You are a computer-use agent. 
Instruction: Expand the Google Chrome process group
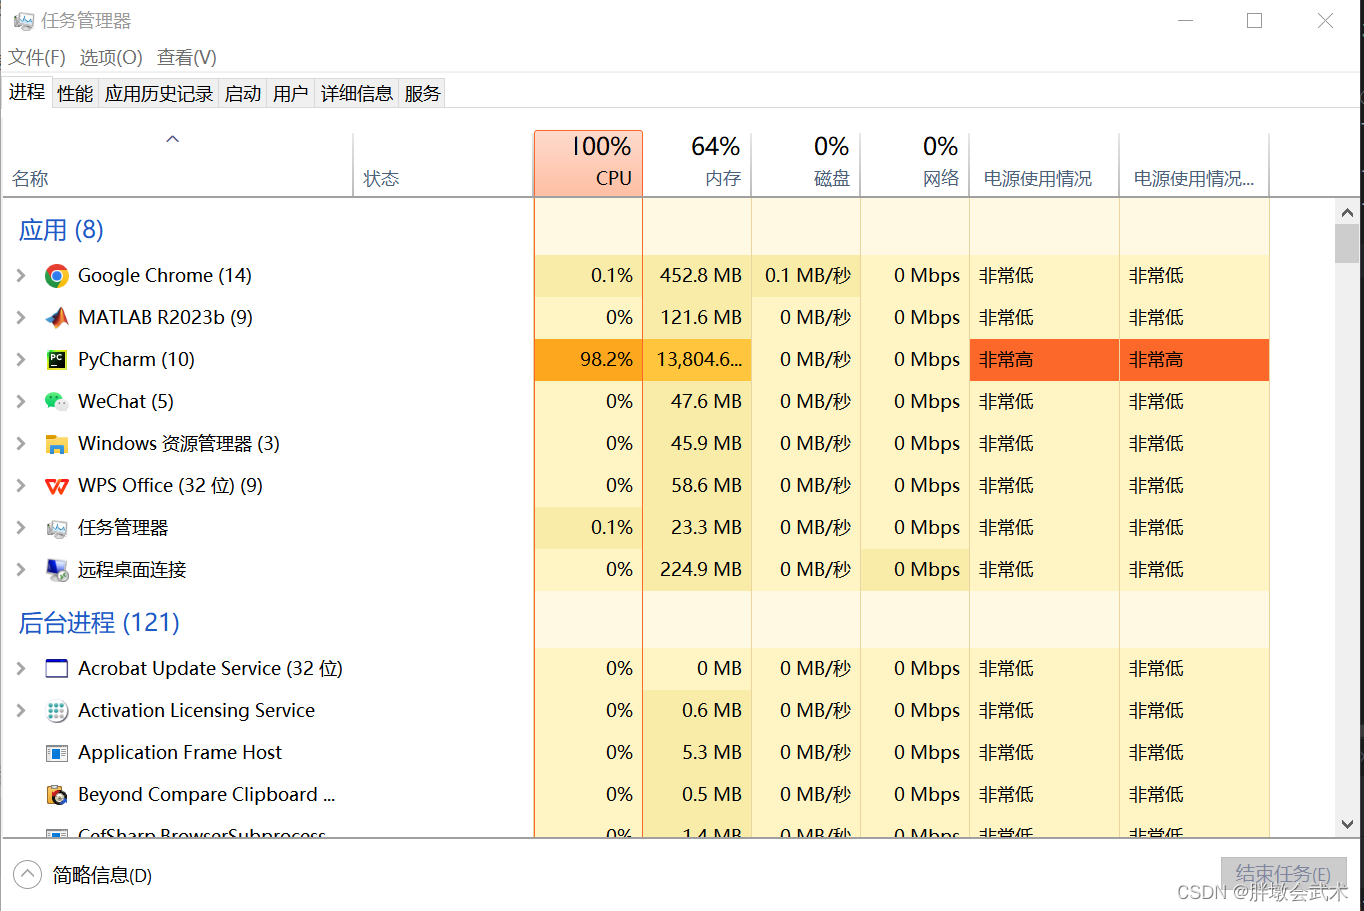point(21,275)
